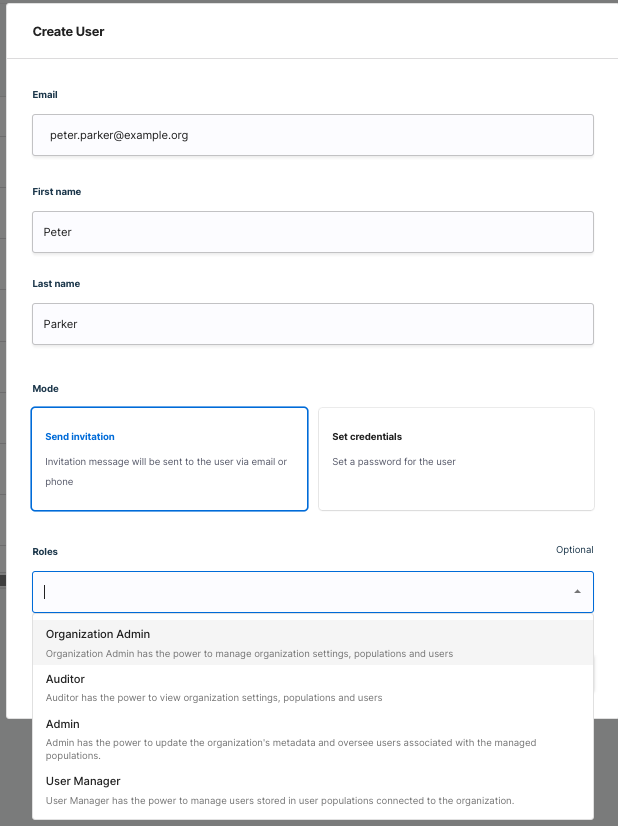
Task: Click the Roles field label
Action: 46,552
